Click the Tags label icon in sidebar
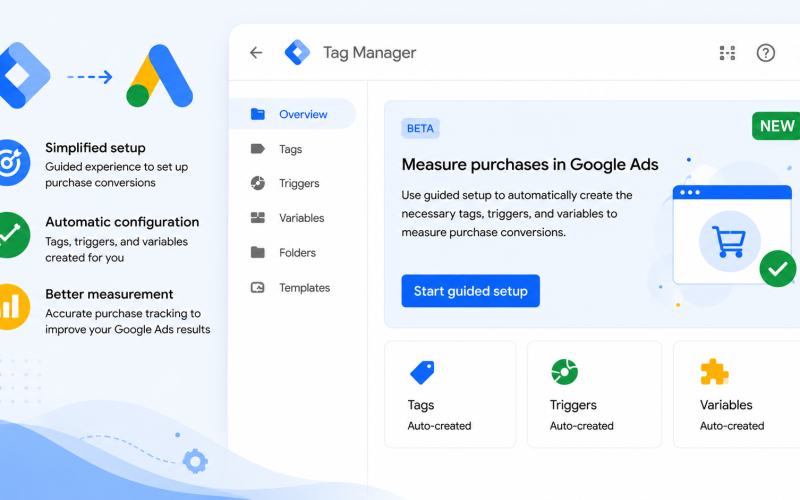This screenshot has width=800, height=500. (258, 148)
